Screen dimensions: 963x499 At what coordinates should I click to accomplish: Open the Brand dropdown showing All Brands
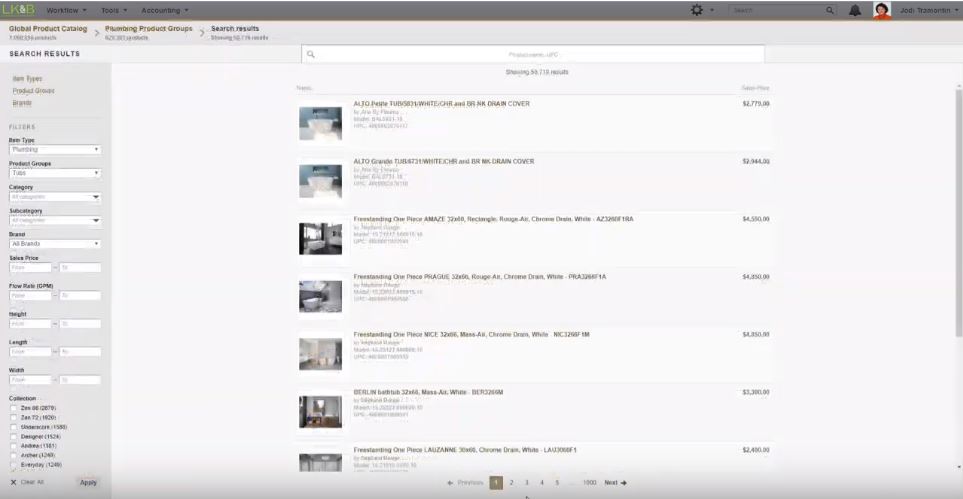click(x=55, y=243)
